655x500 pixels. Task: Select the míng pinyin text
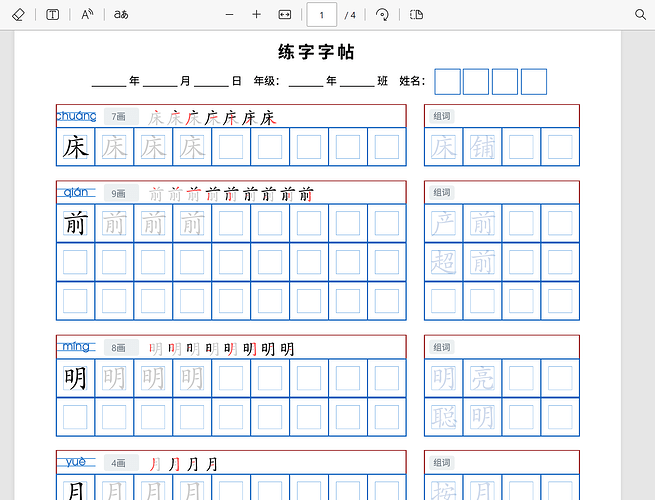click(x=76, y=346)
